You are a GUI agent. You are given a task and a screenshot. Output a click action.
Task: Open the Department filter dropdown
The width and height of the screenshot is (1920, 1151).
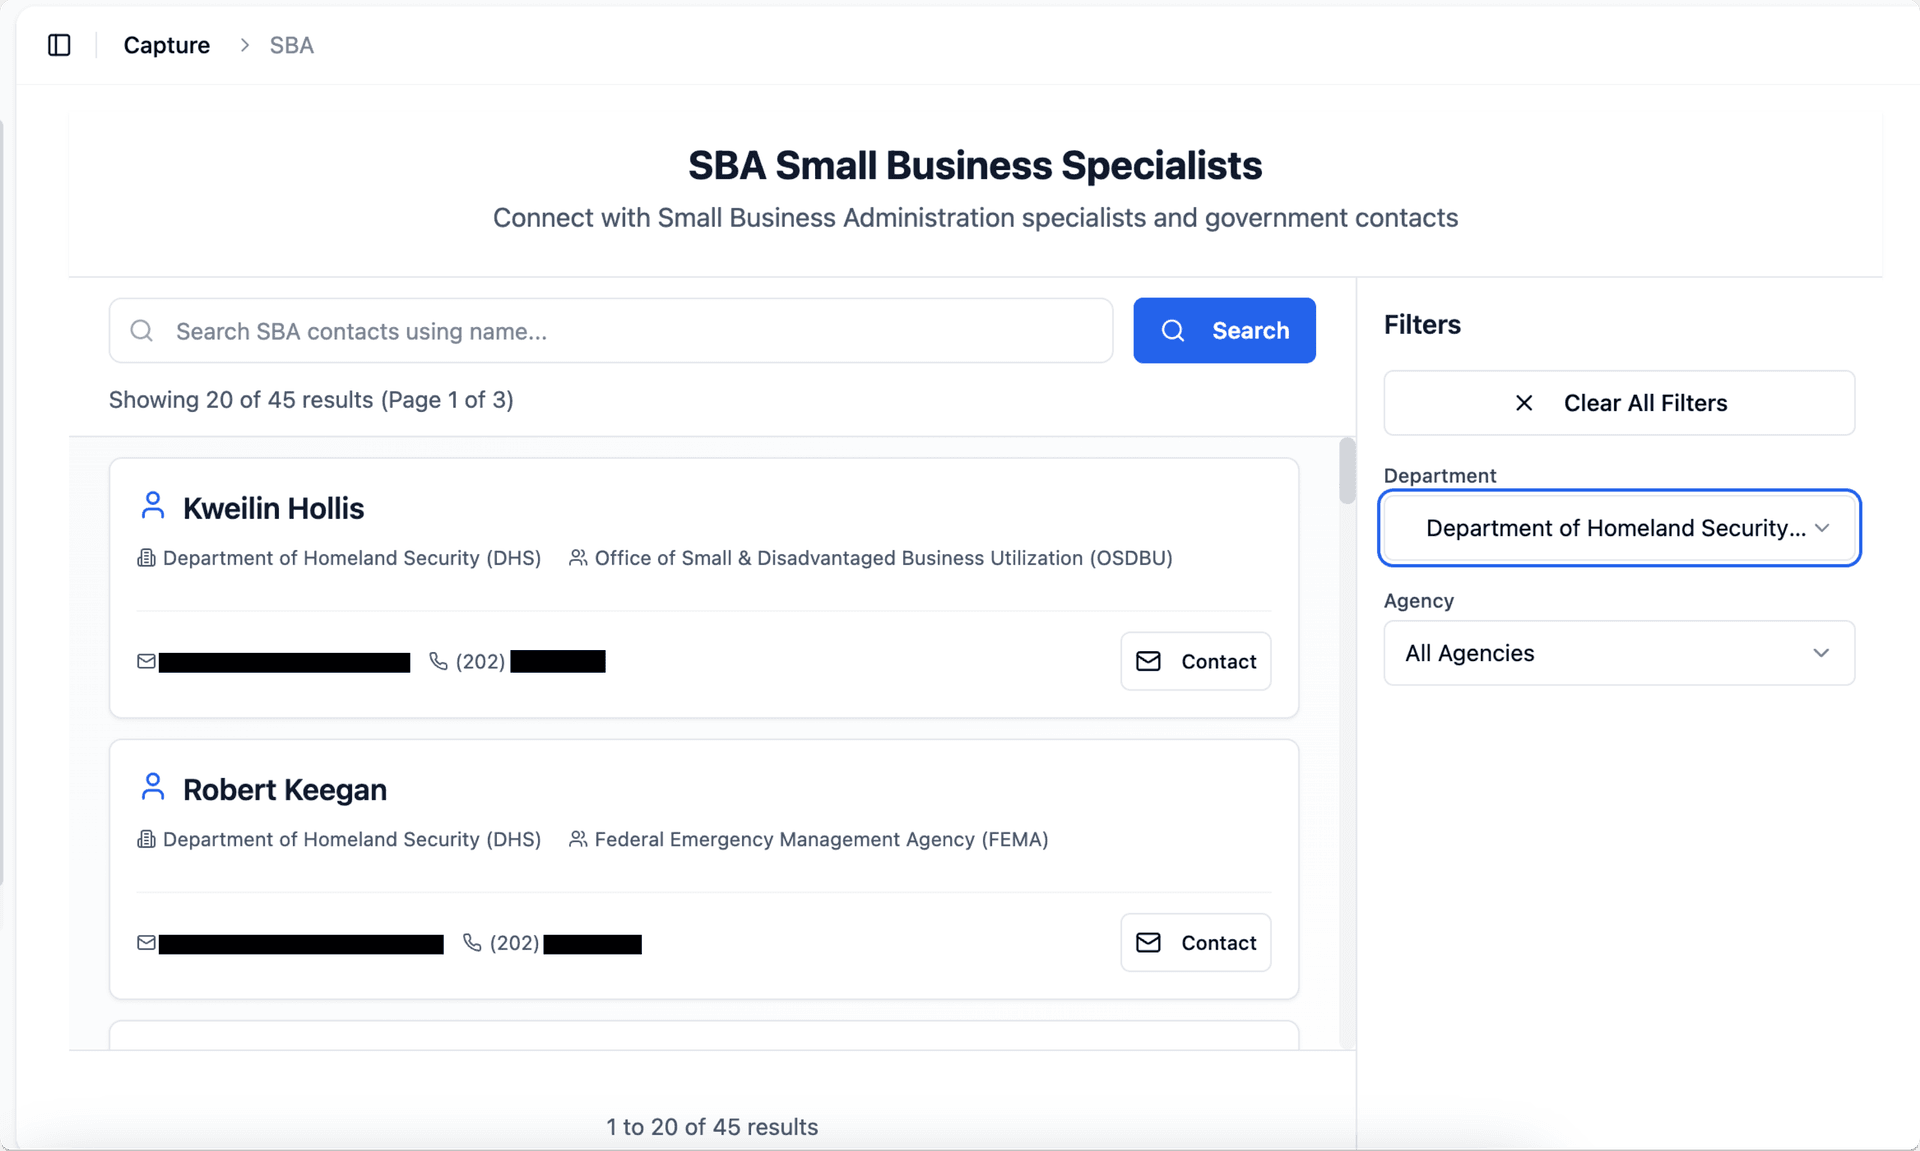[1618, 528]
